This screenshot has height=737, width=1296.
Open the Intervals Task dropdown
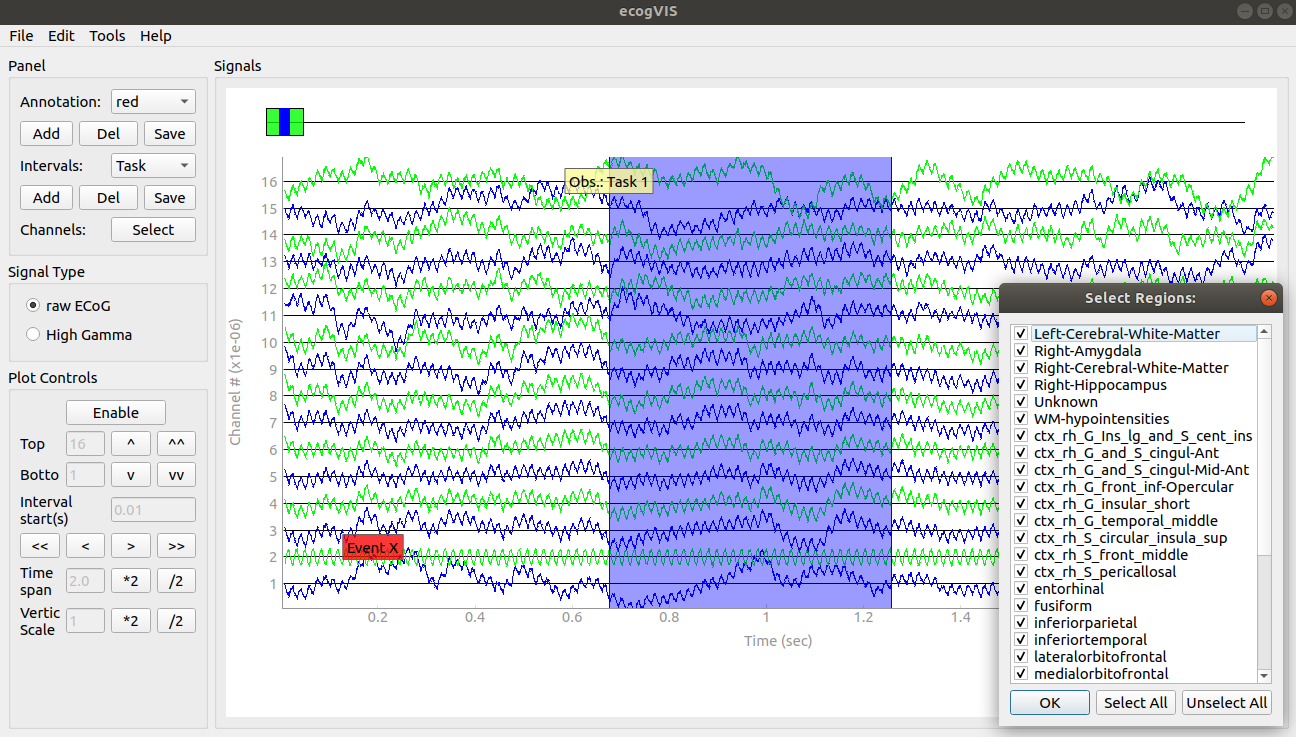pos(153,166)
